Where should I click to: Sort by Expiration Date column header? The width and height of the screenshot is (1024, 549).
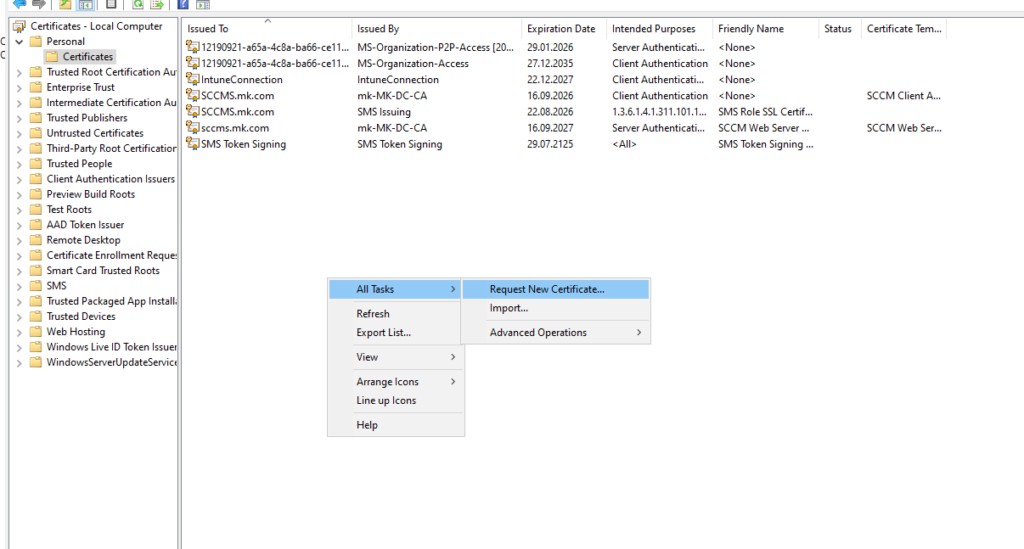pyautogui.click(x=560, y=29)
